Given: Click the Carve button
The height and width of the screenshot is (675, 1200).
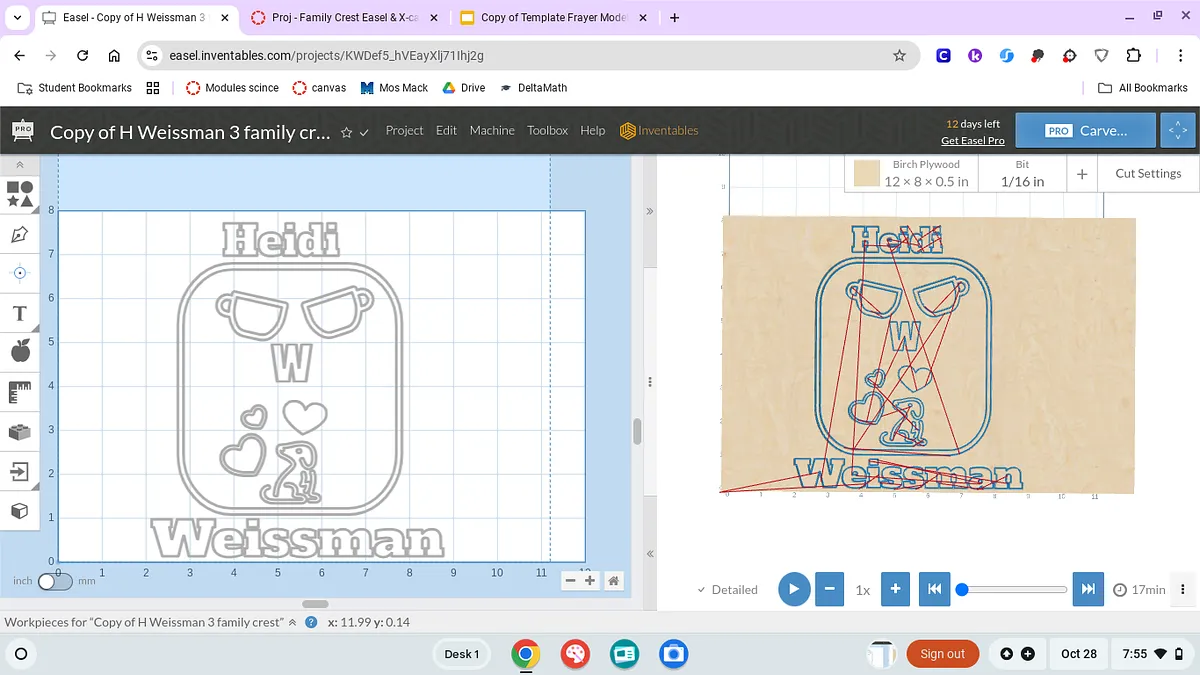Looking at the screenshot, I should click(1086, 131).
